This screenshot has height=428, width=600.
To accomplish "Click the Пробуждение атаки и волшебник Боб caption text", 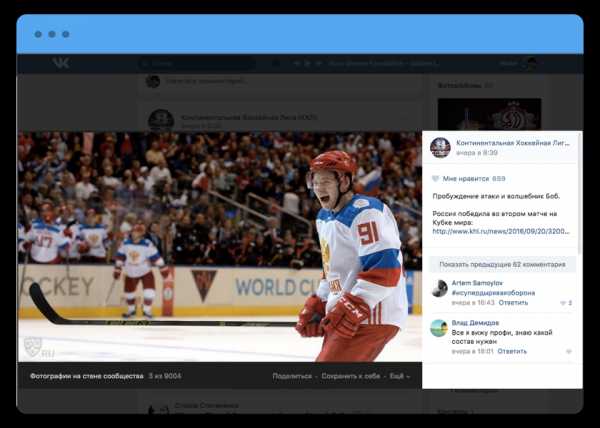I will pos(496,196).
